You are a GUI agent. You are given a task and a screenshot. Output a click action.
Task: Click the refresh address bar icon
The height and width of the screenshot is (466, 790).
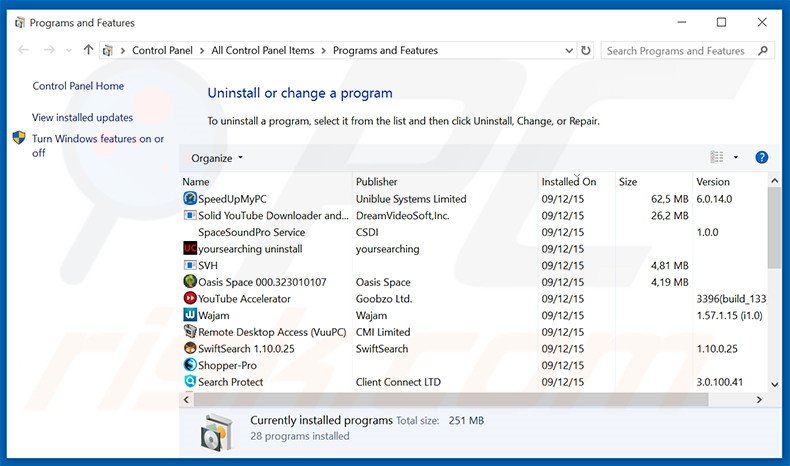(585, 50)
